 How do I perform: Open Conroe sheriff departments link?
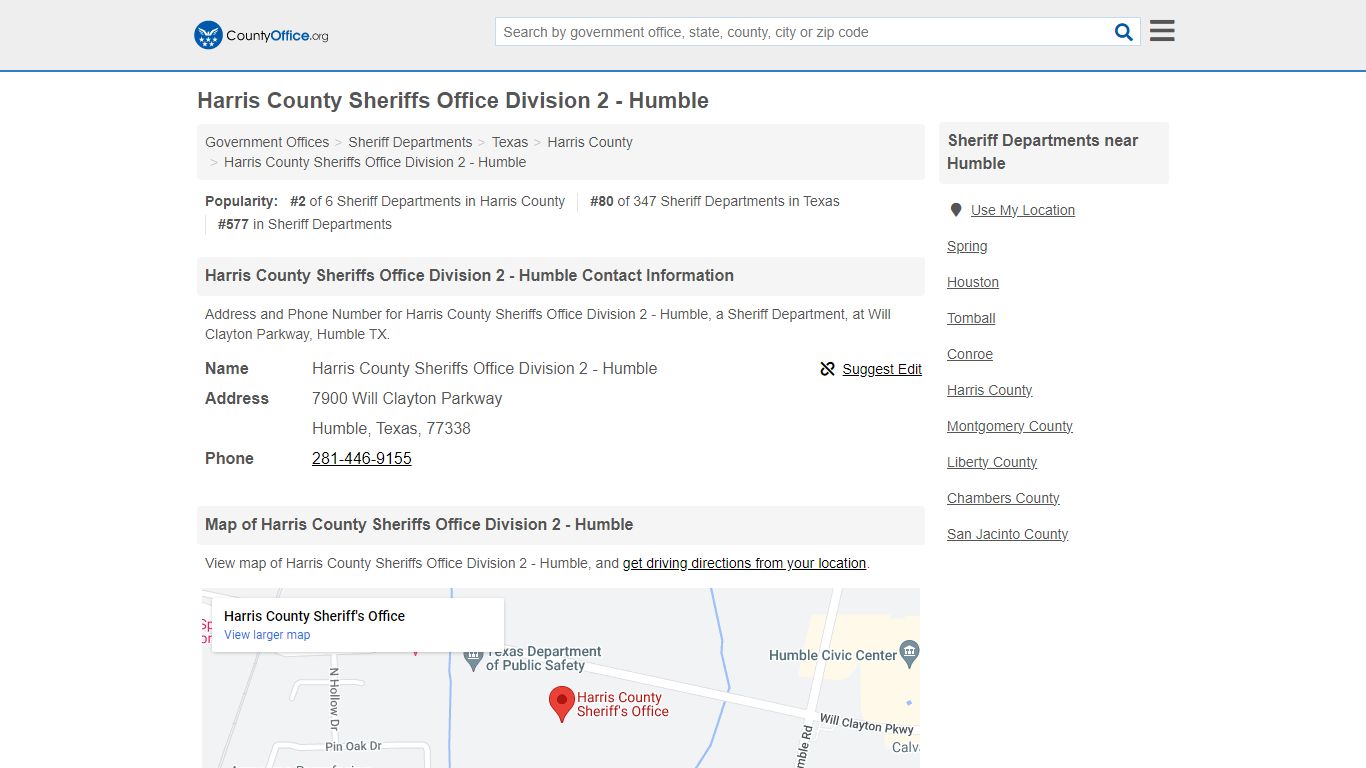[x=970, y=354]
